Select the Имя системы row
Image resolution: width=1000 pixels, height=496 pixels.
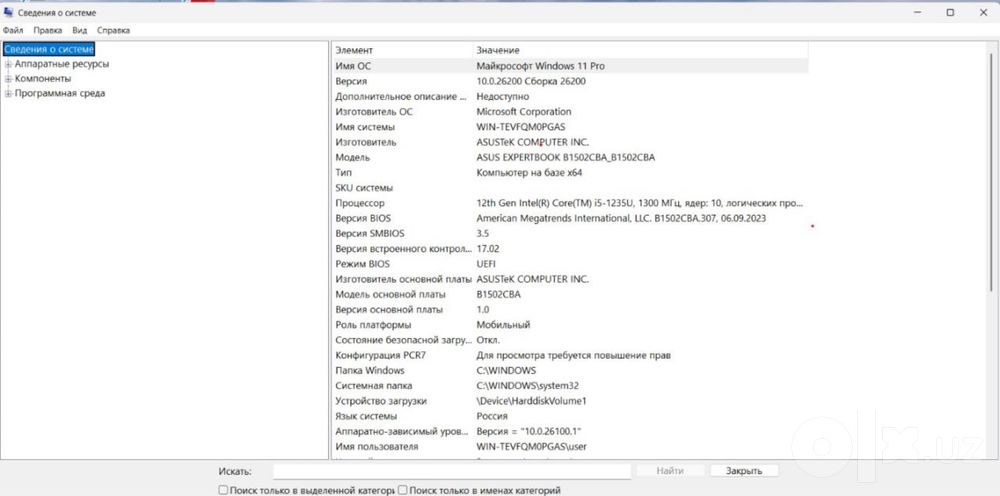571,127
